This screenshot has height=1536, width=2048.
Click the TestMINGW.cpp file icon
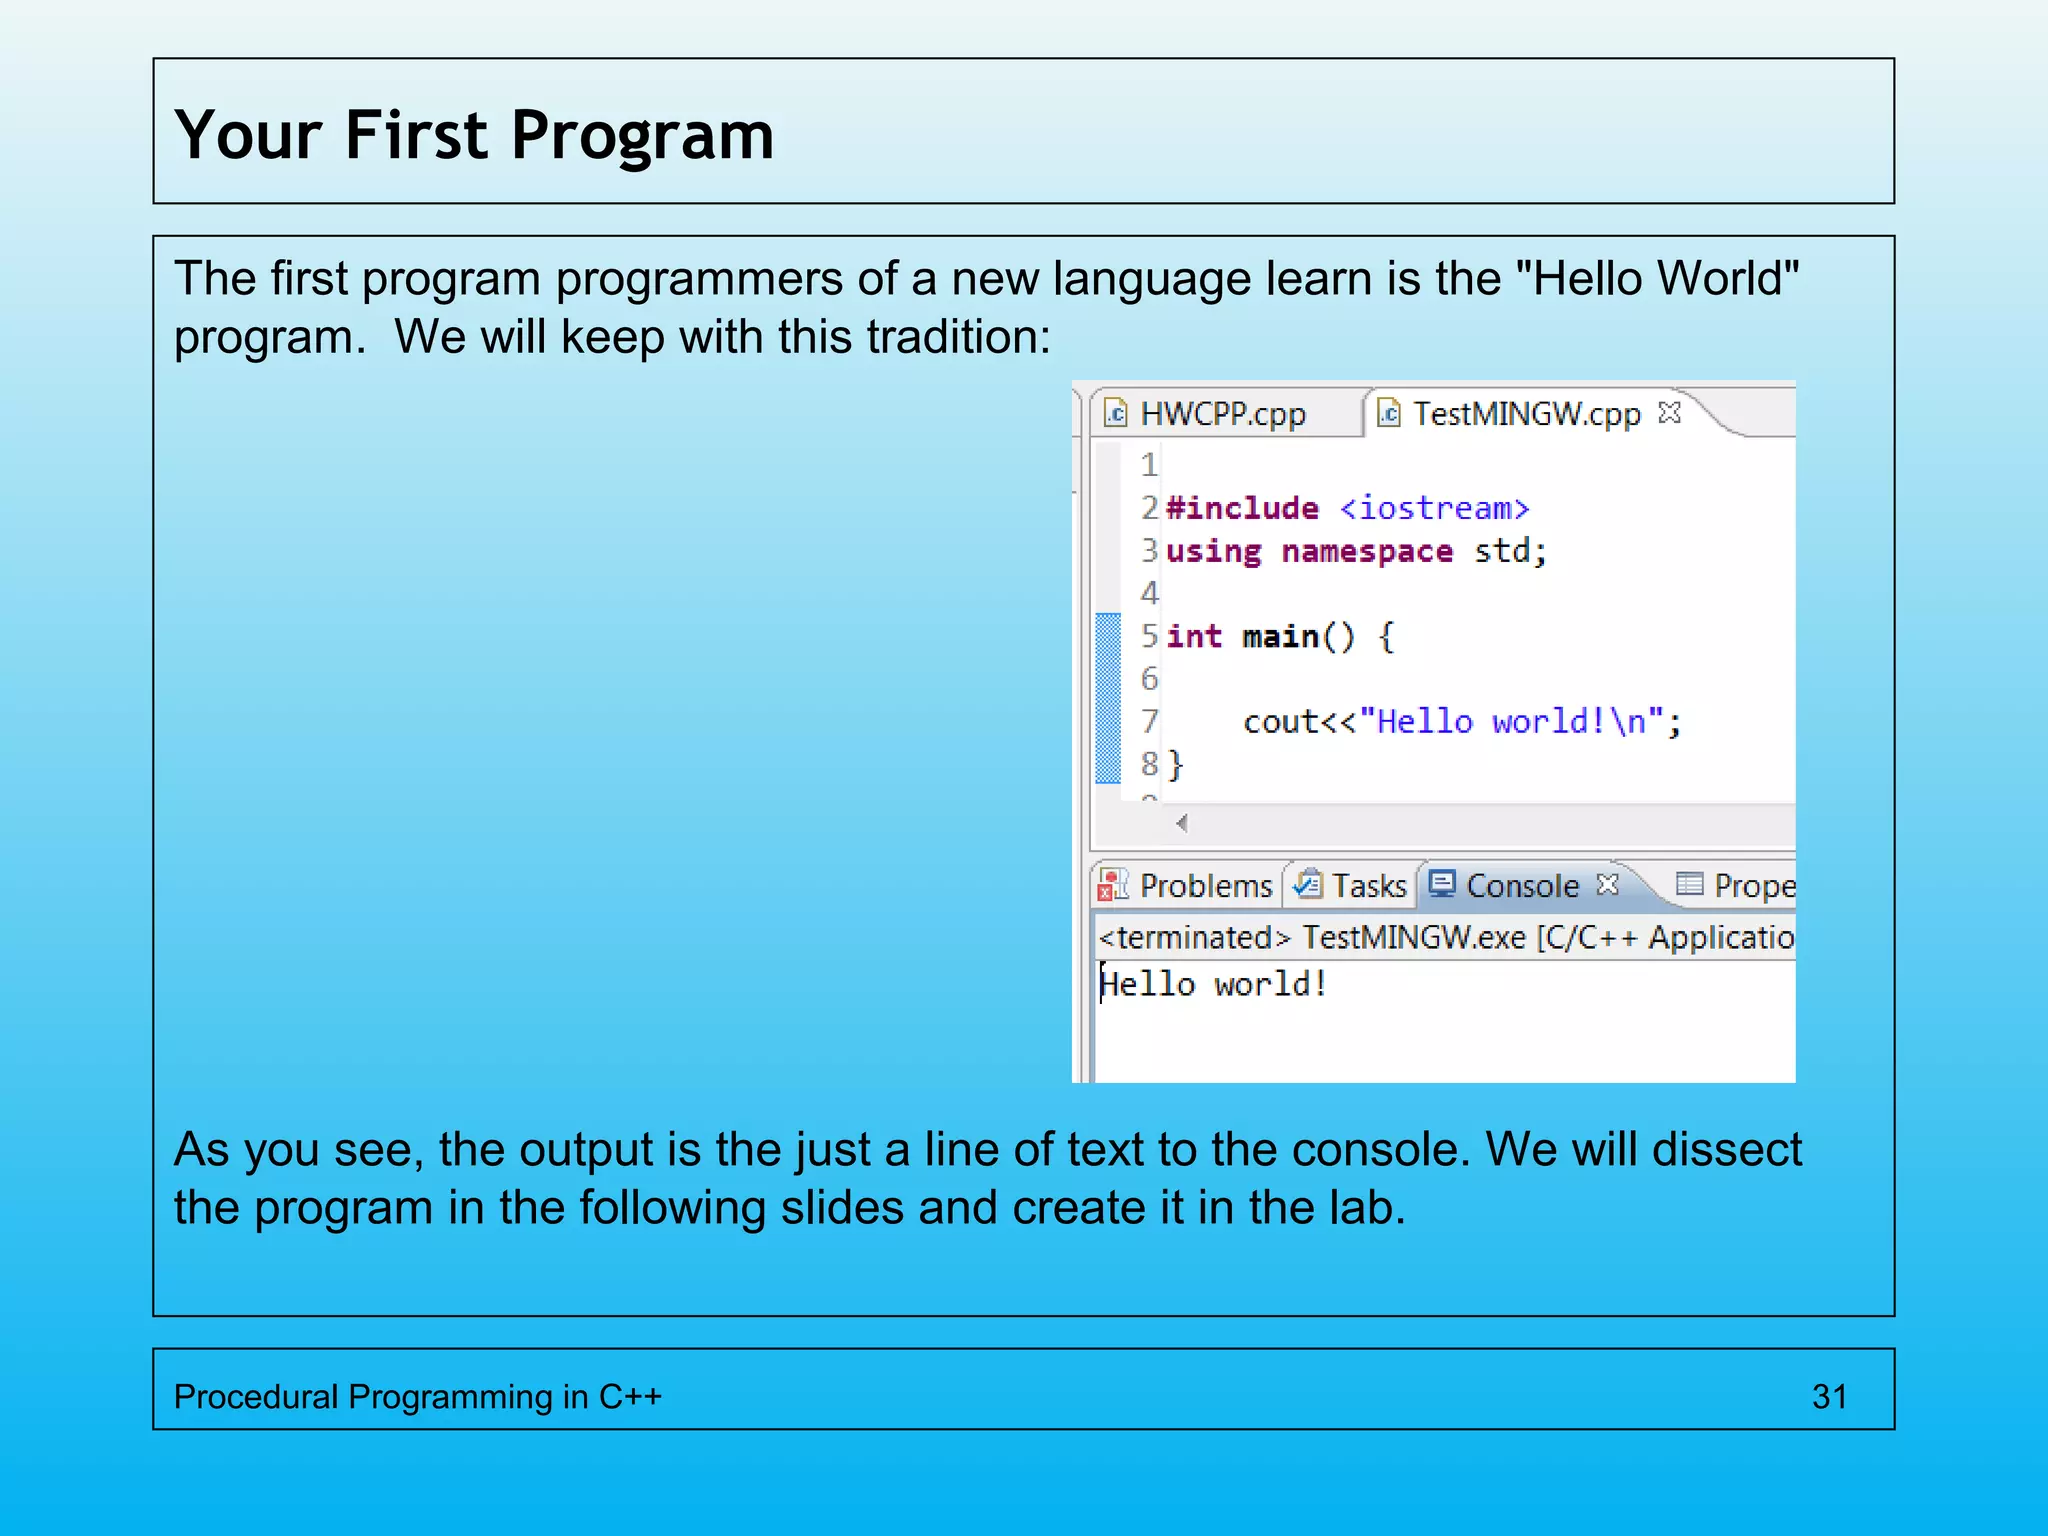coord(1389,413)
